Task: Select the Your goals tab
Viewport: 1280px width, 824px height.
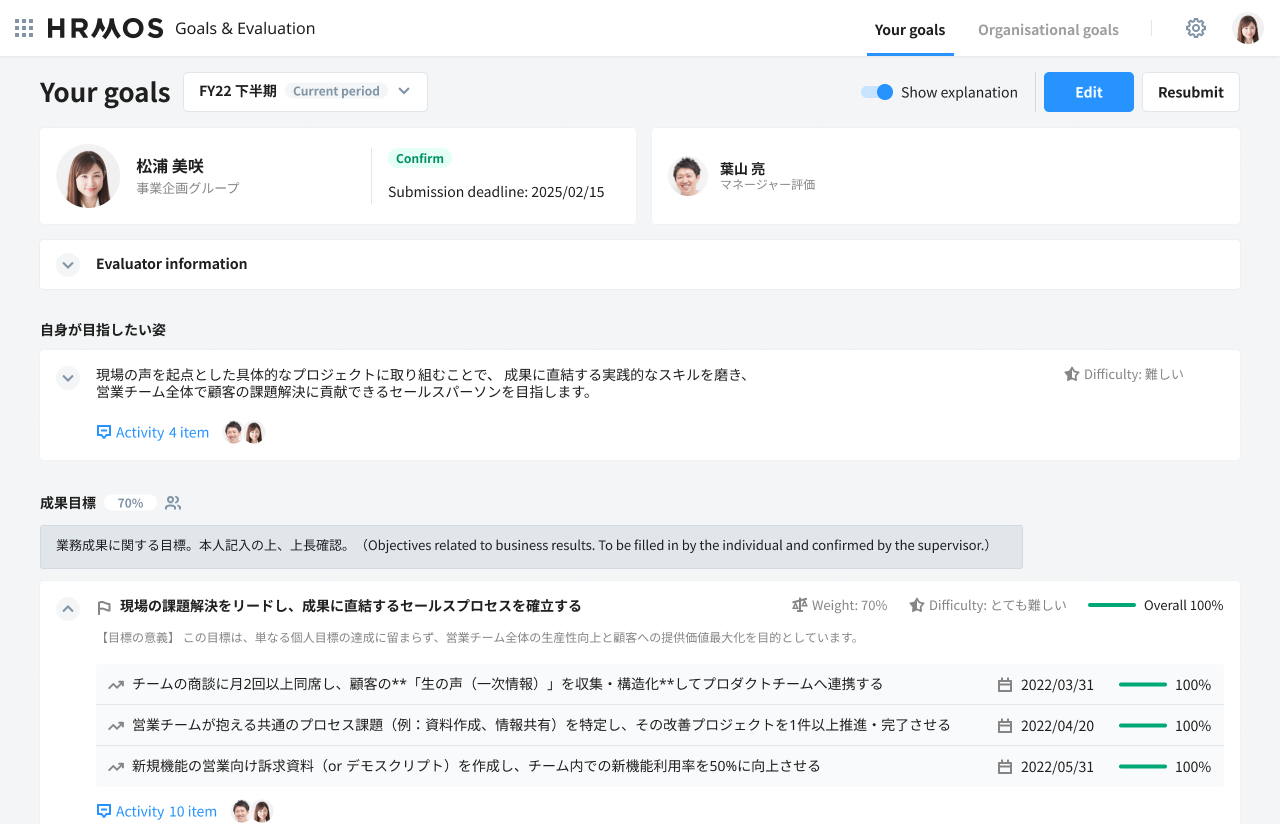Action: tap(909, 29)
